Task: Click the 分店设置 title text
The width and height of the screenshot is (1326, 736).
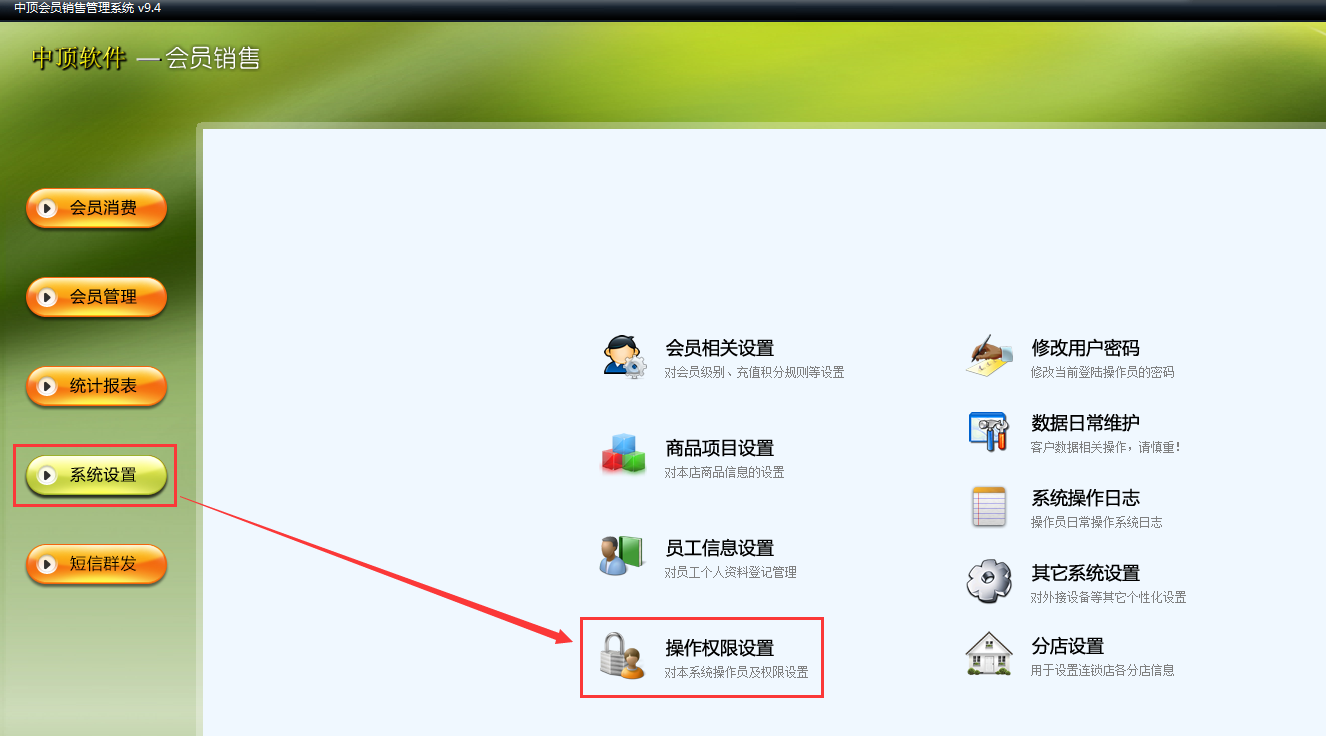Action: (1067, 646)
